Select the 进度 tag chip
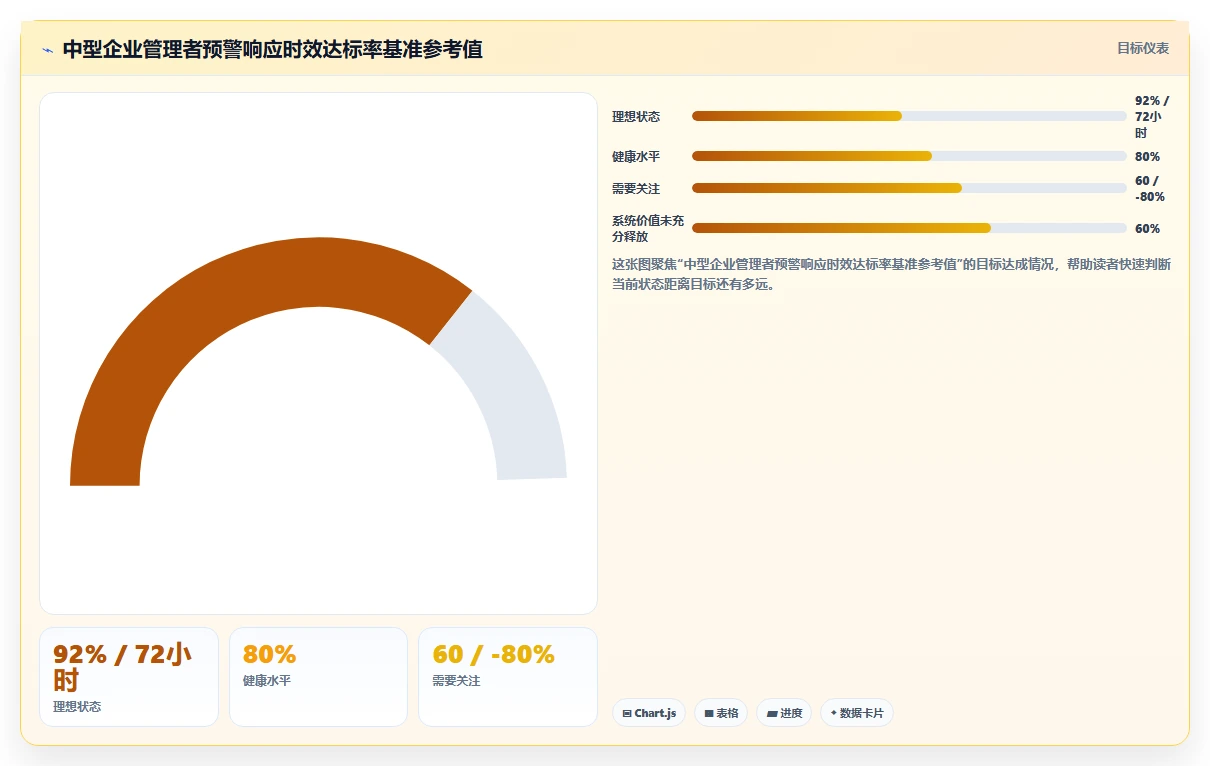The height and width of the screenshot is (766, 1210). click(784, 713)
